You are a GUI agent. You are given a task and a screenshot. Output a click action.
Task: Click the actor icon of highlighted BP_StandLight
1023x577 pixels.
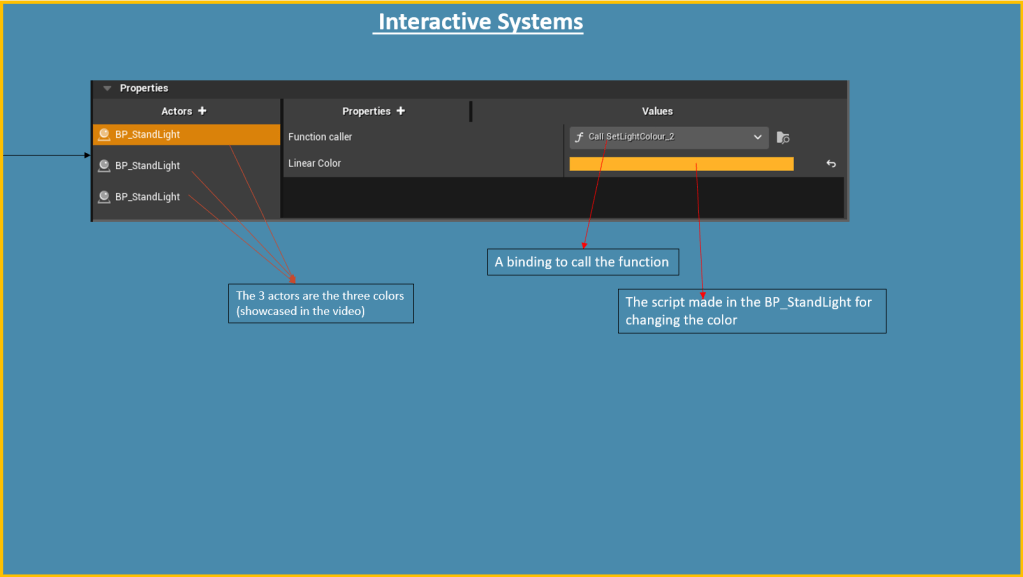click(x=104, y=134)
